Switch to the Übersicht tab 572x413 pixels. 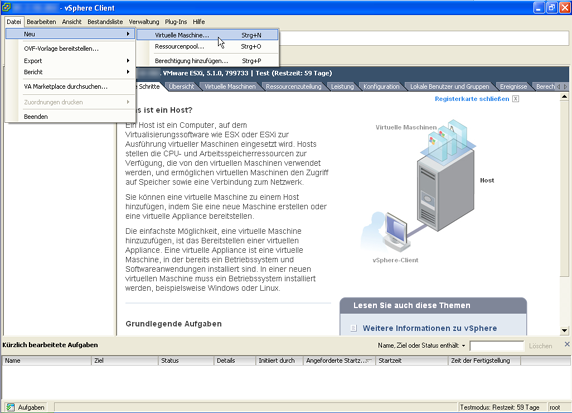click(x=181, y=86)
